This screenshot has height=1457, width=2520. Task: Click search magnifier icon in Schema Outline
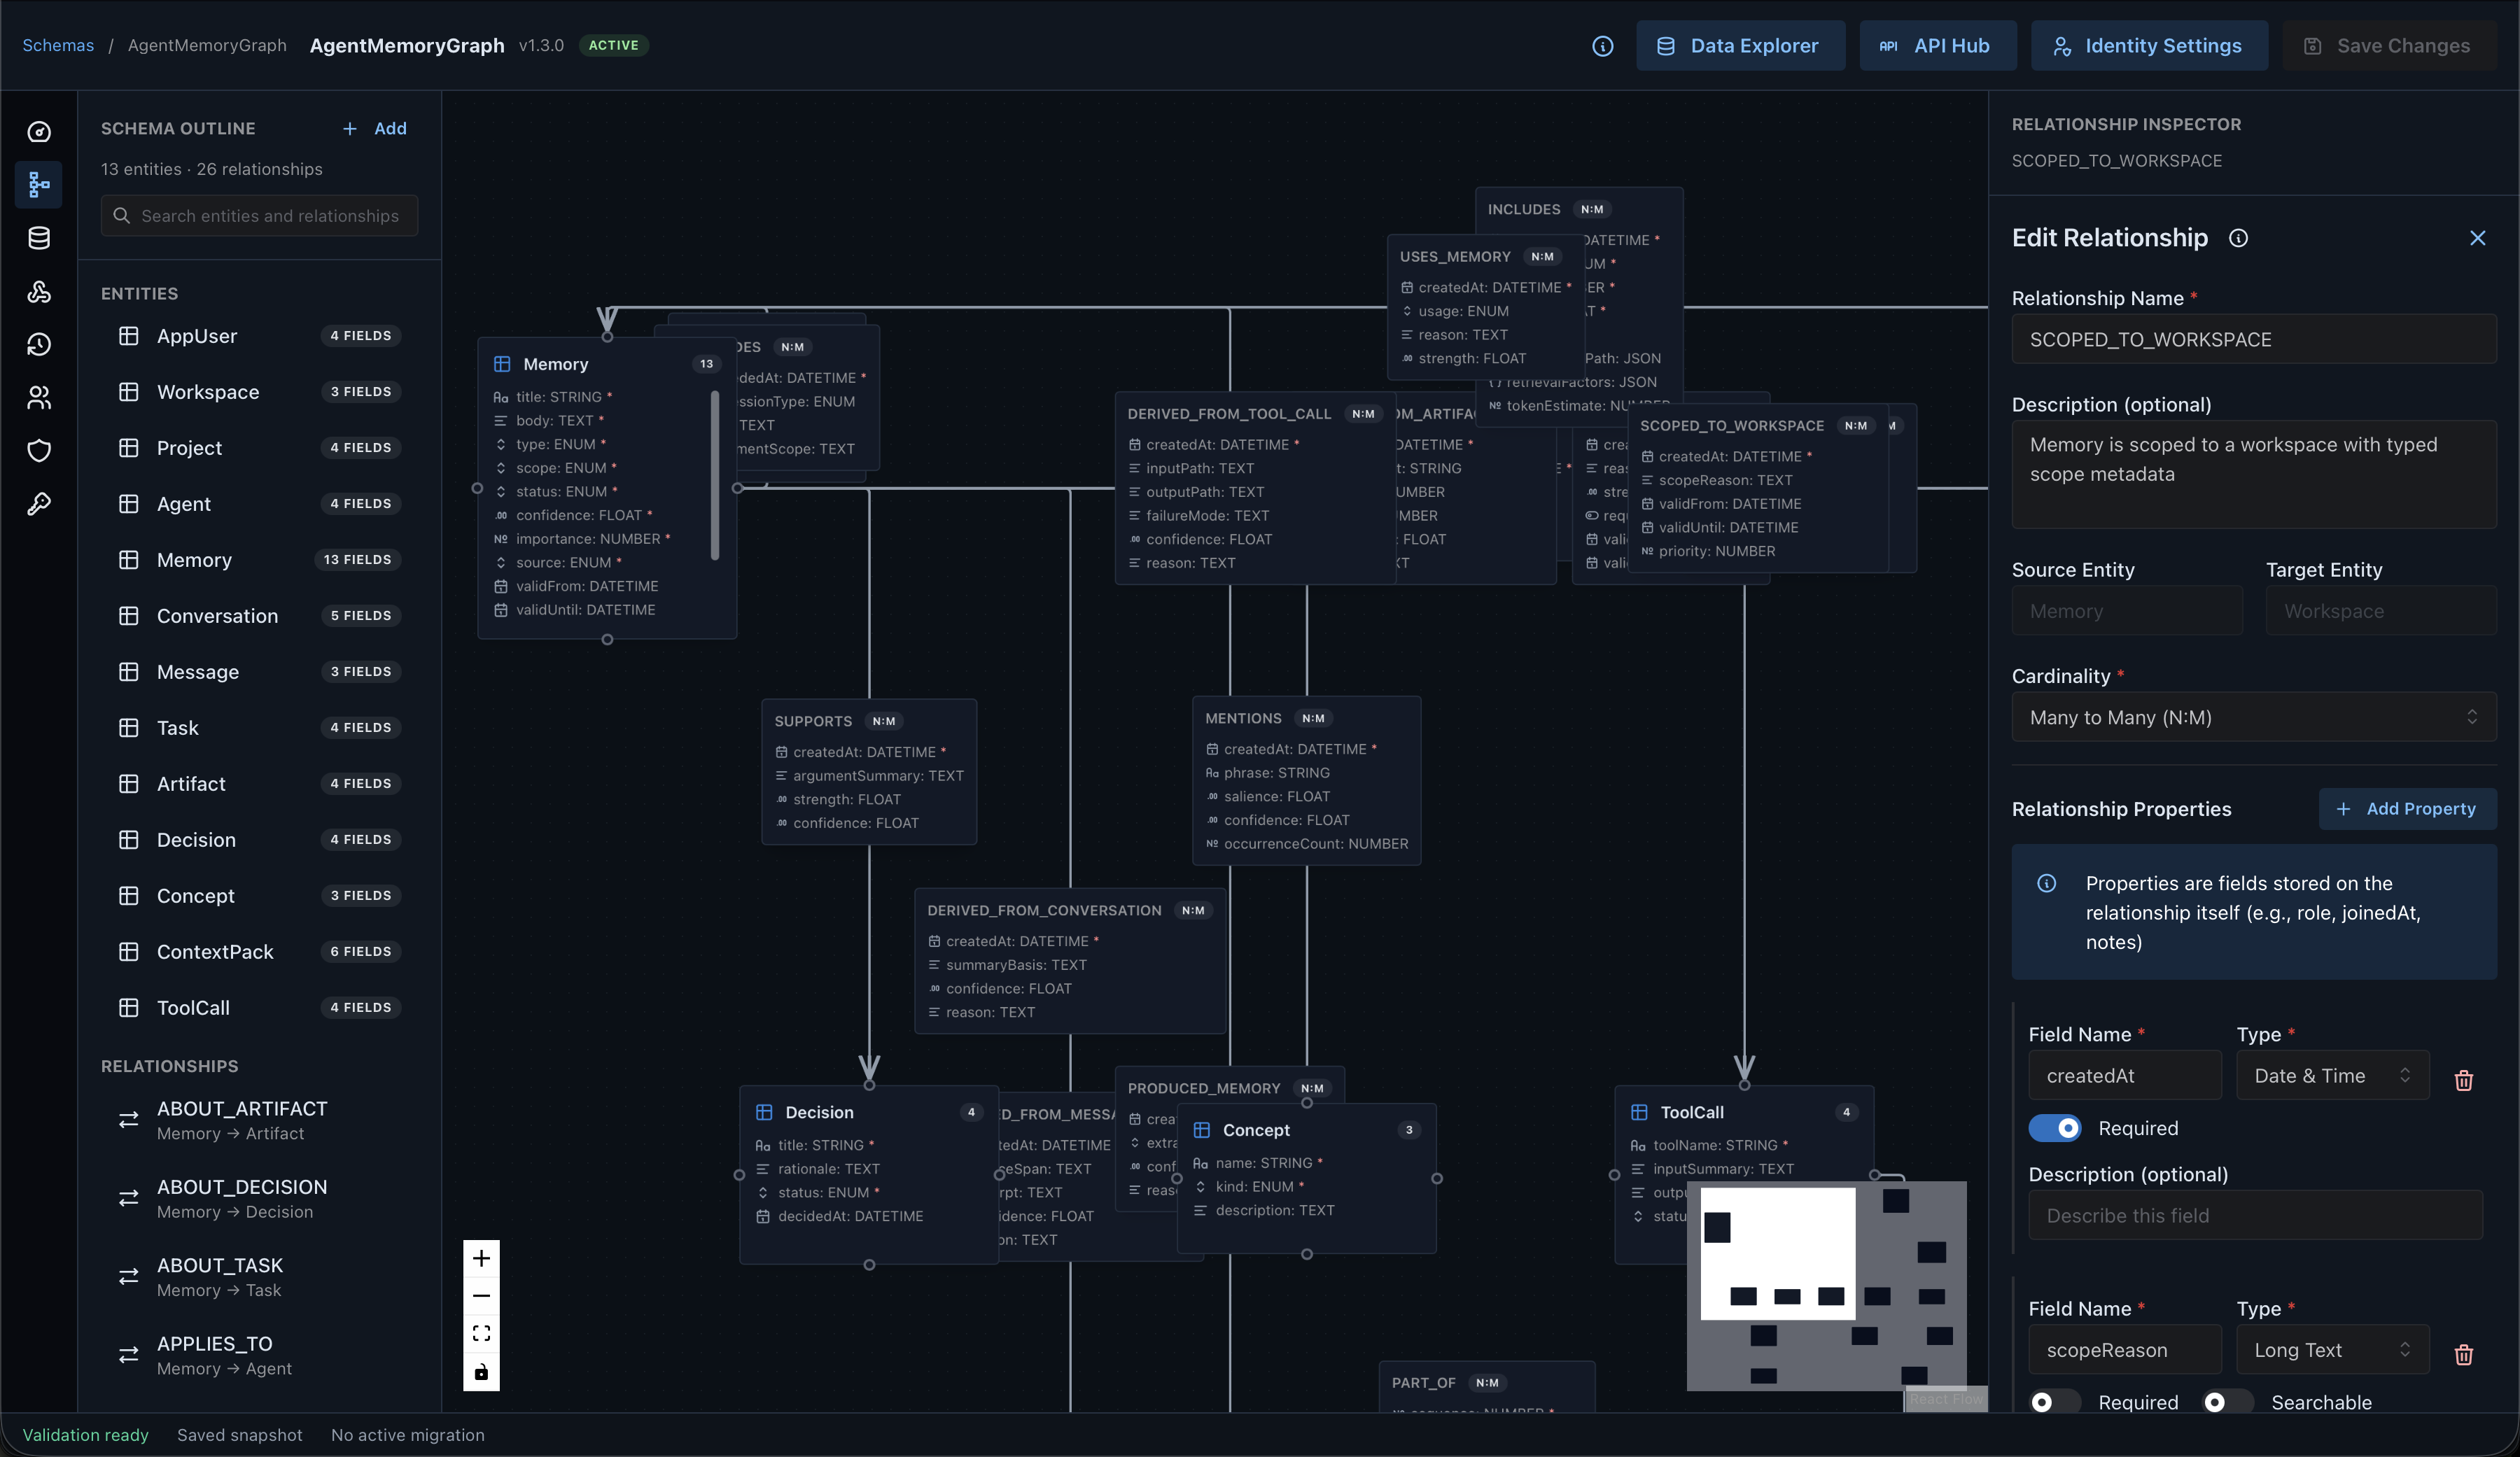point(121,216)
